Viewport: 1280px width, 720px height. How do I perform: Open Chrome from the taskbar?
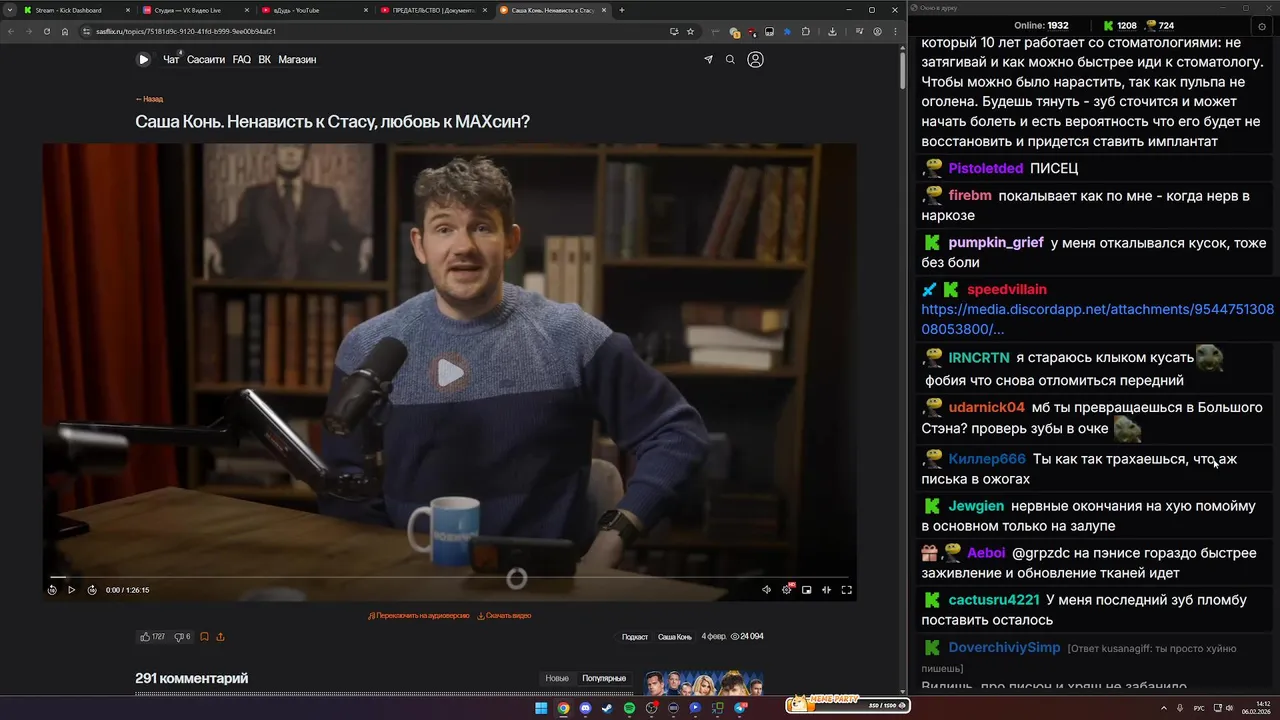click(563, 708)
